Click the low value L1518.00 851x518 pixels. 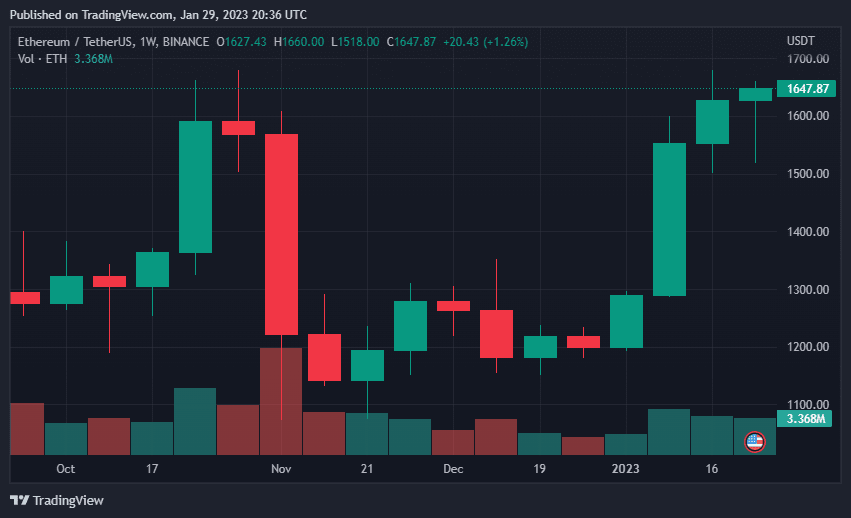(x=355, y=42)
